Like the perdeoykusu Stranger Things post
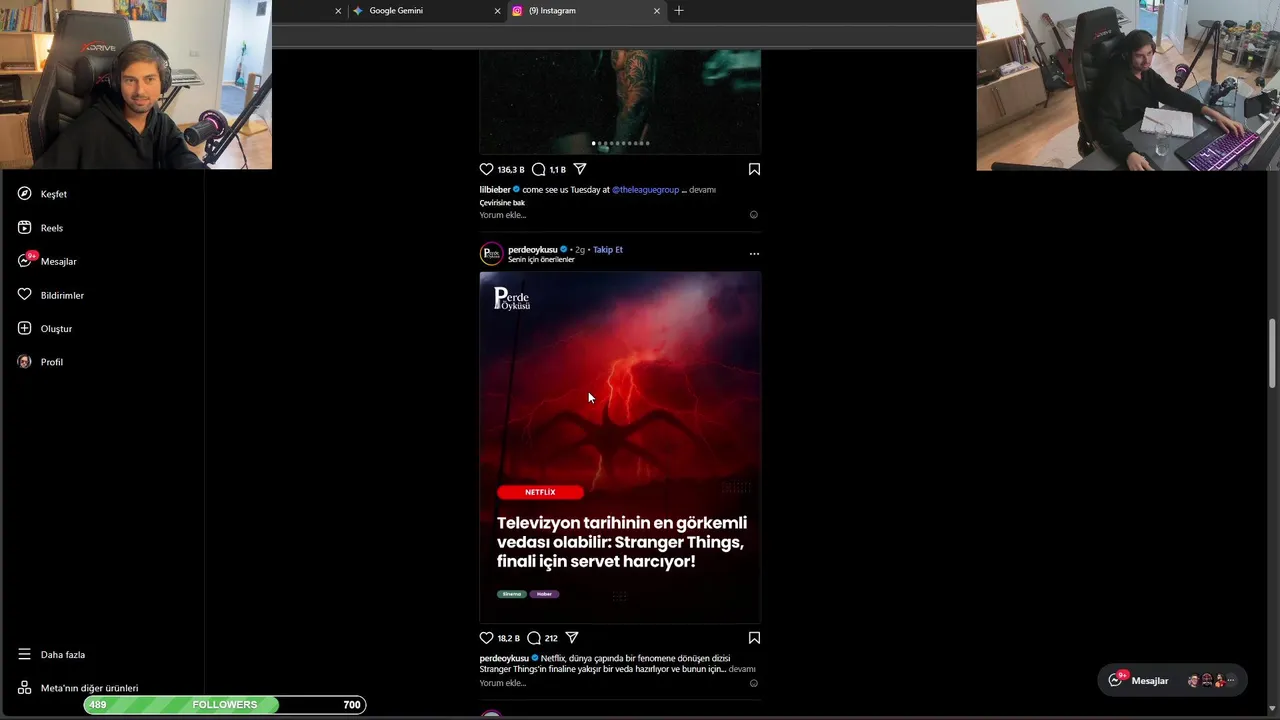Image resolution: width=1280 pixels, height=720 pixels. click(x=487, y=638)
